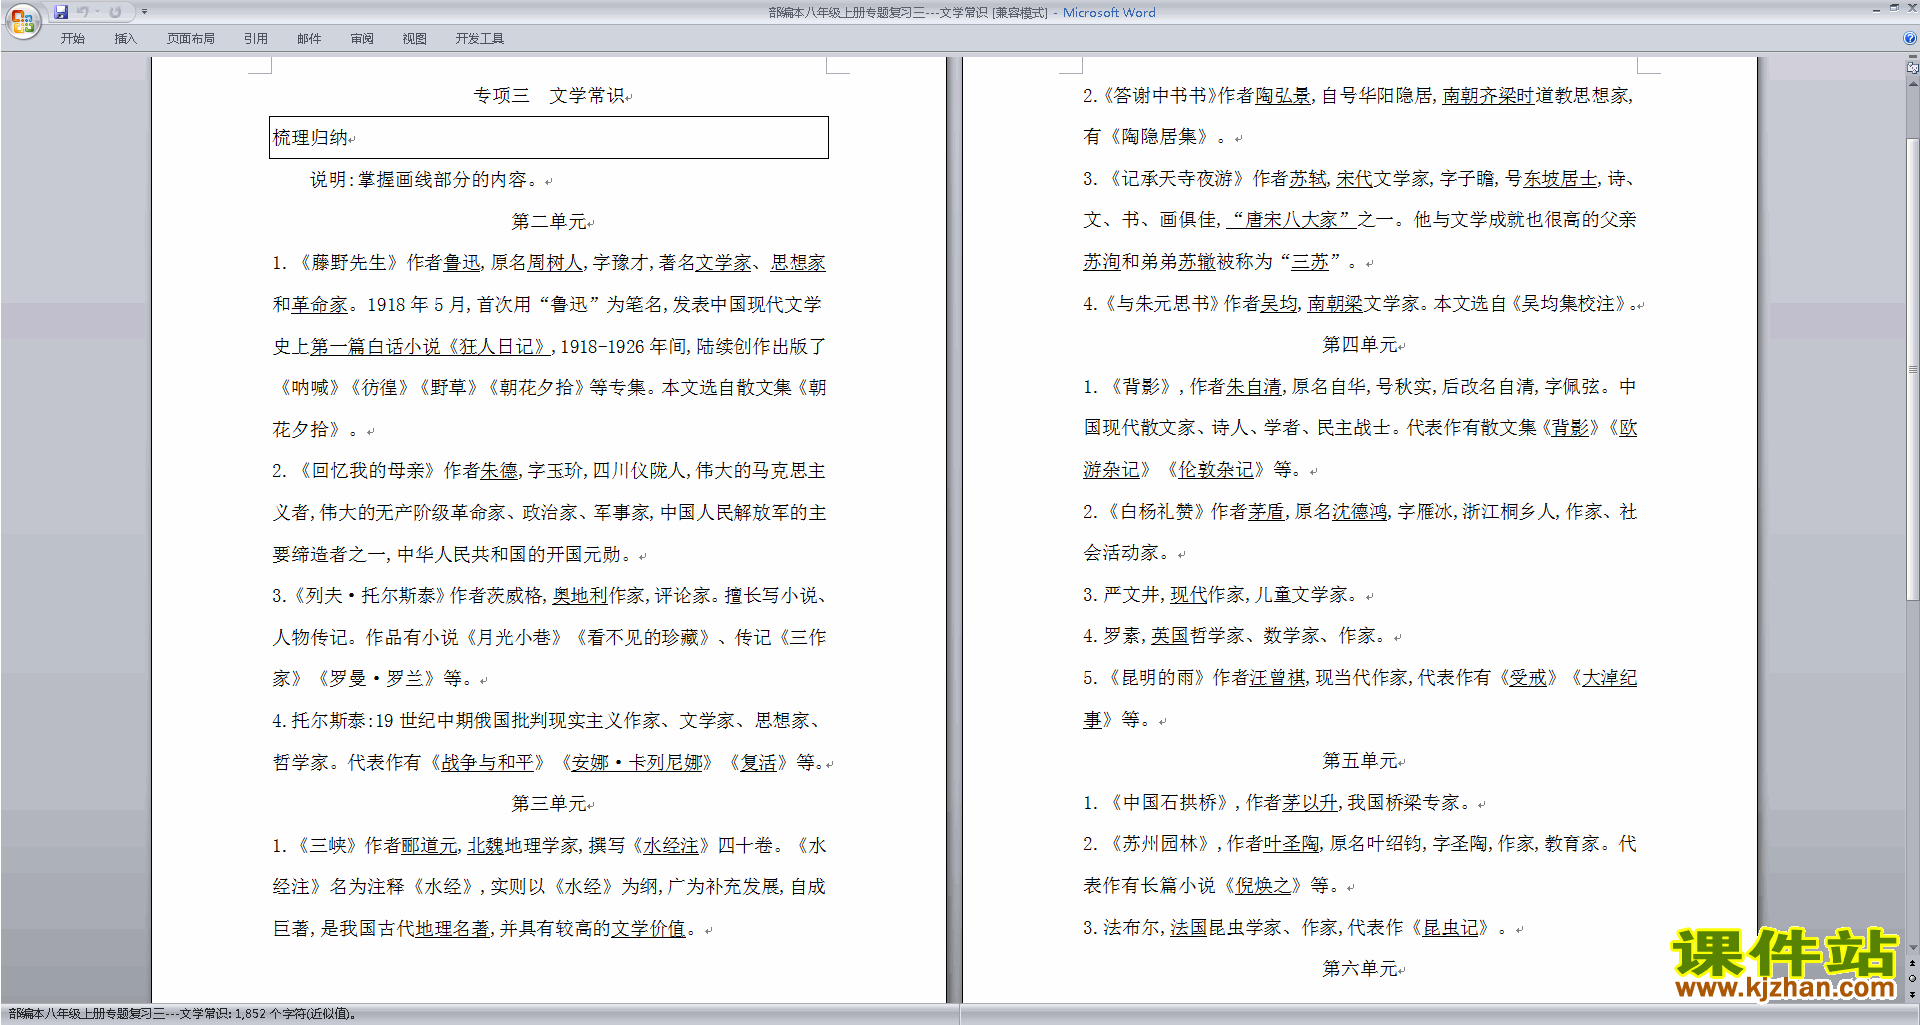Open the round Office button menu
The width and height of the screenshot is (1920, 1025).
(22, 20)
